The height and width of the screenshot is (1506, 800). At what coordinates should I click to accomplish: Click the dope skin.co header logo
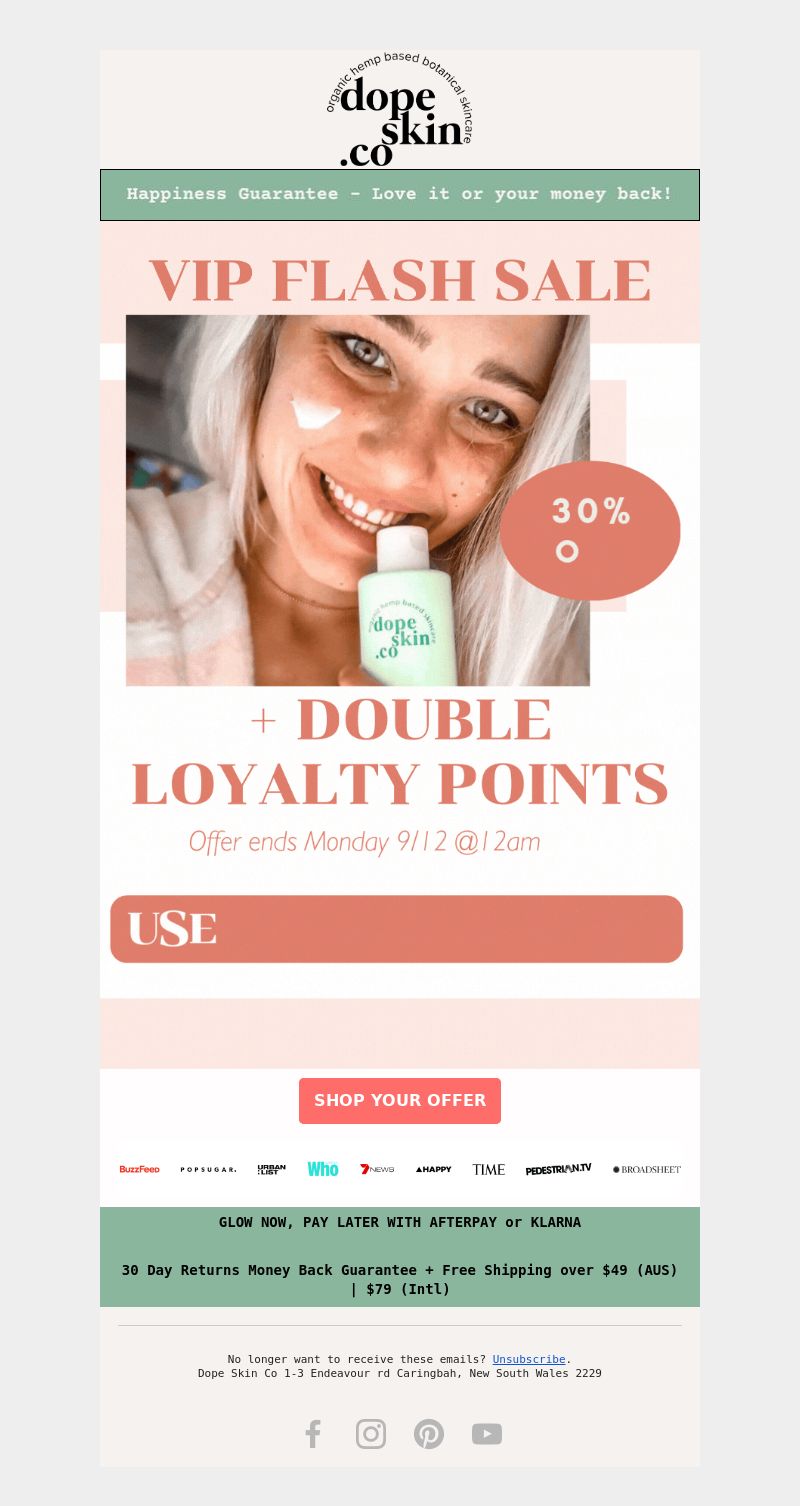400,110
